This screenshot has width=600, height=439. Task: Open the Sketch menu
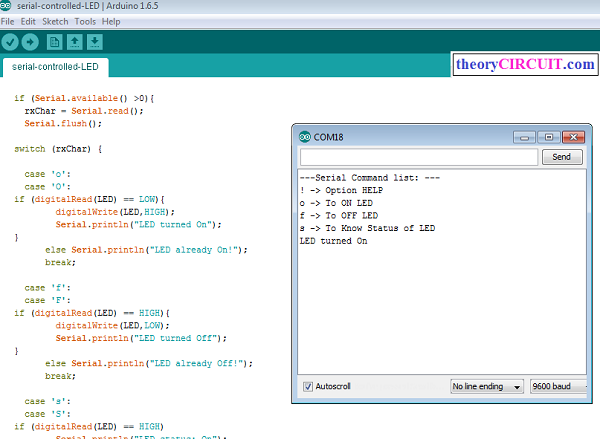[x=55, y=22]
